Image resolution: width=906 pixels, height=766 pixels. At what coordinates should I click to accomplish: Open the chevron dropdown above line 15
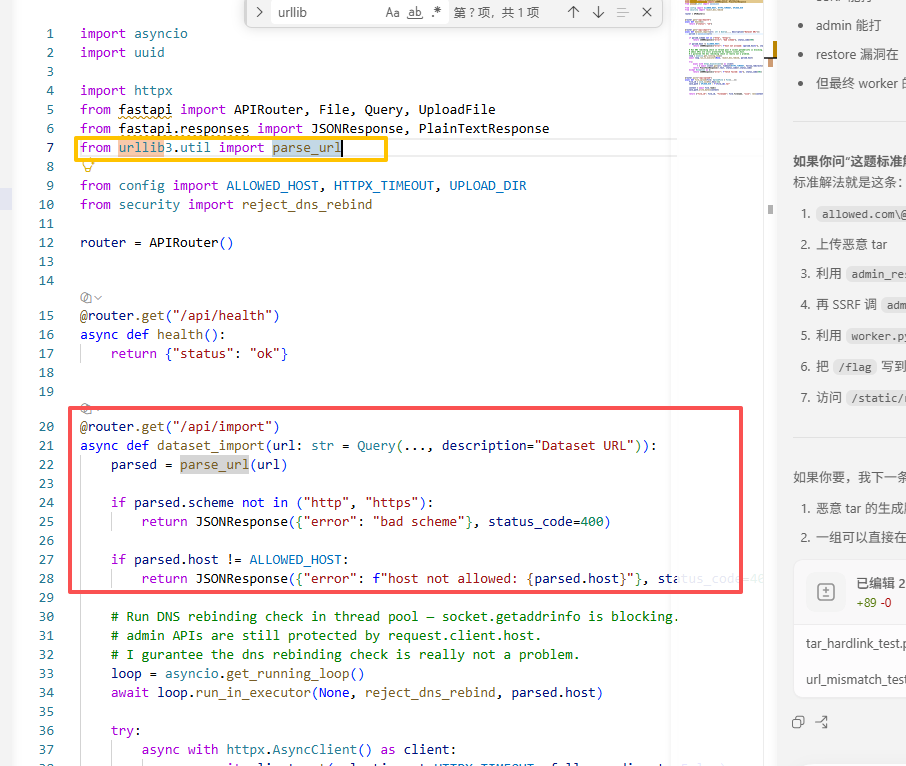click(x=98, y=298)
